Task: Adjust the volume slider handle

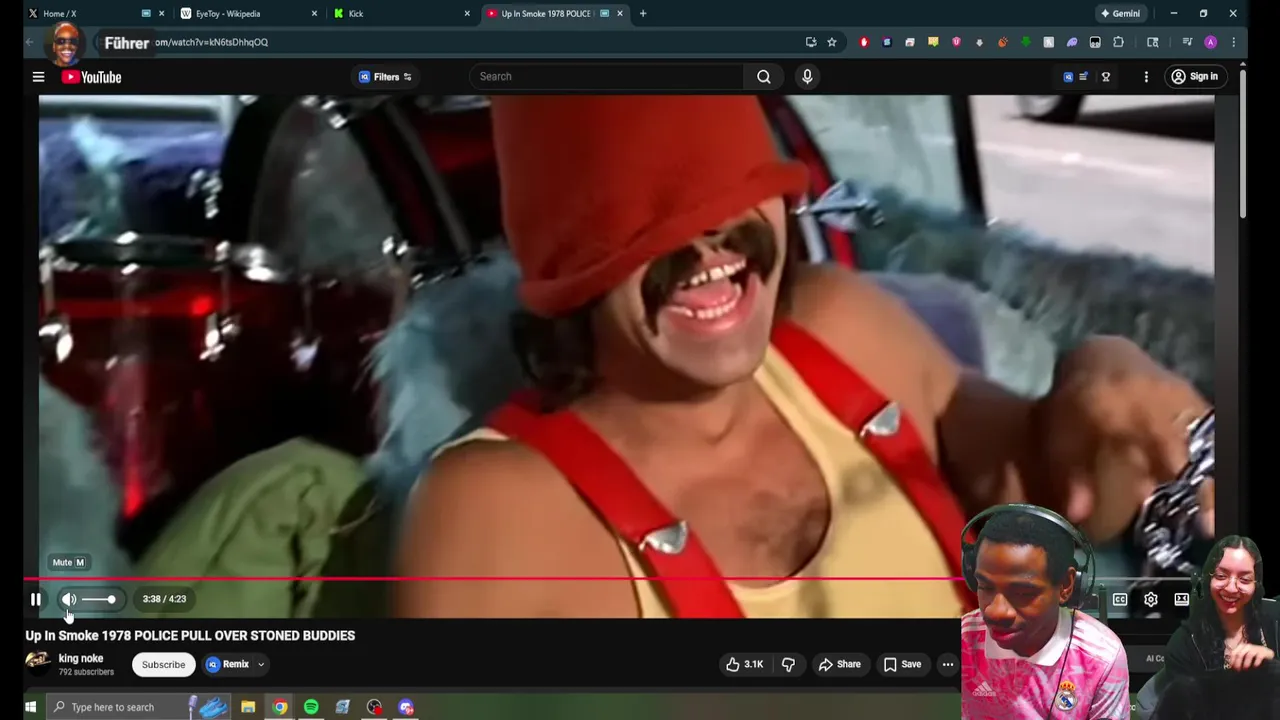Action: click(x=111, y=599)
